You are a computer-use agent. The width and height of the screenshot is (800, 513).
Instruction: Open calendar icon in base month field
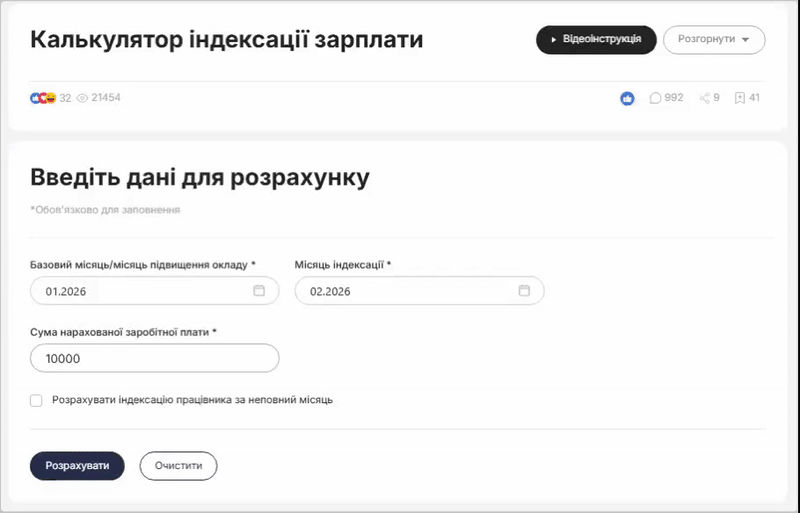[259, 291]
